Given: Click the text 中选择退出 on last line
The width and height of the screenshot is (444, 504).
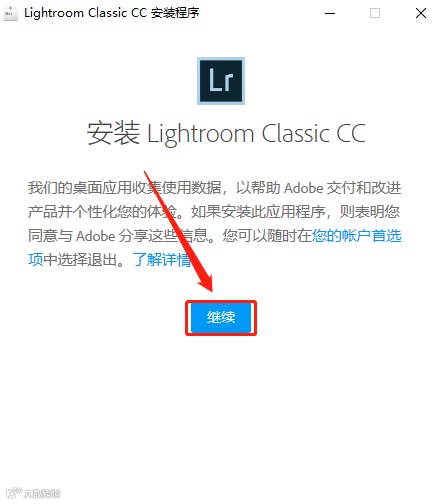Looking at the screenshot, I should coord(80,260).
